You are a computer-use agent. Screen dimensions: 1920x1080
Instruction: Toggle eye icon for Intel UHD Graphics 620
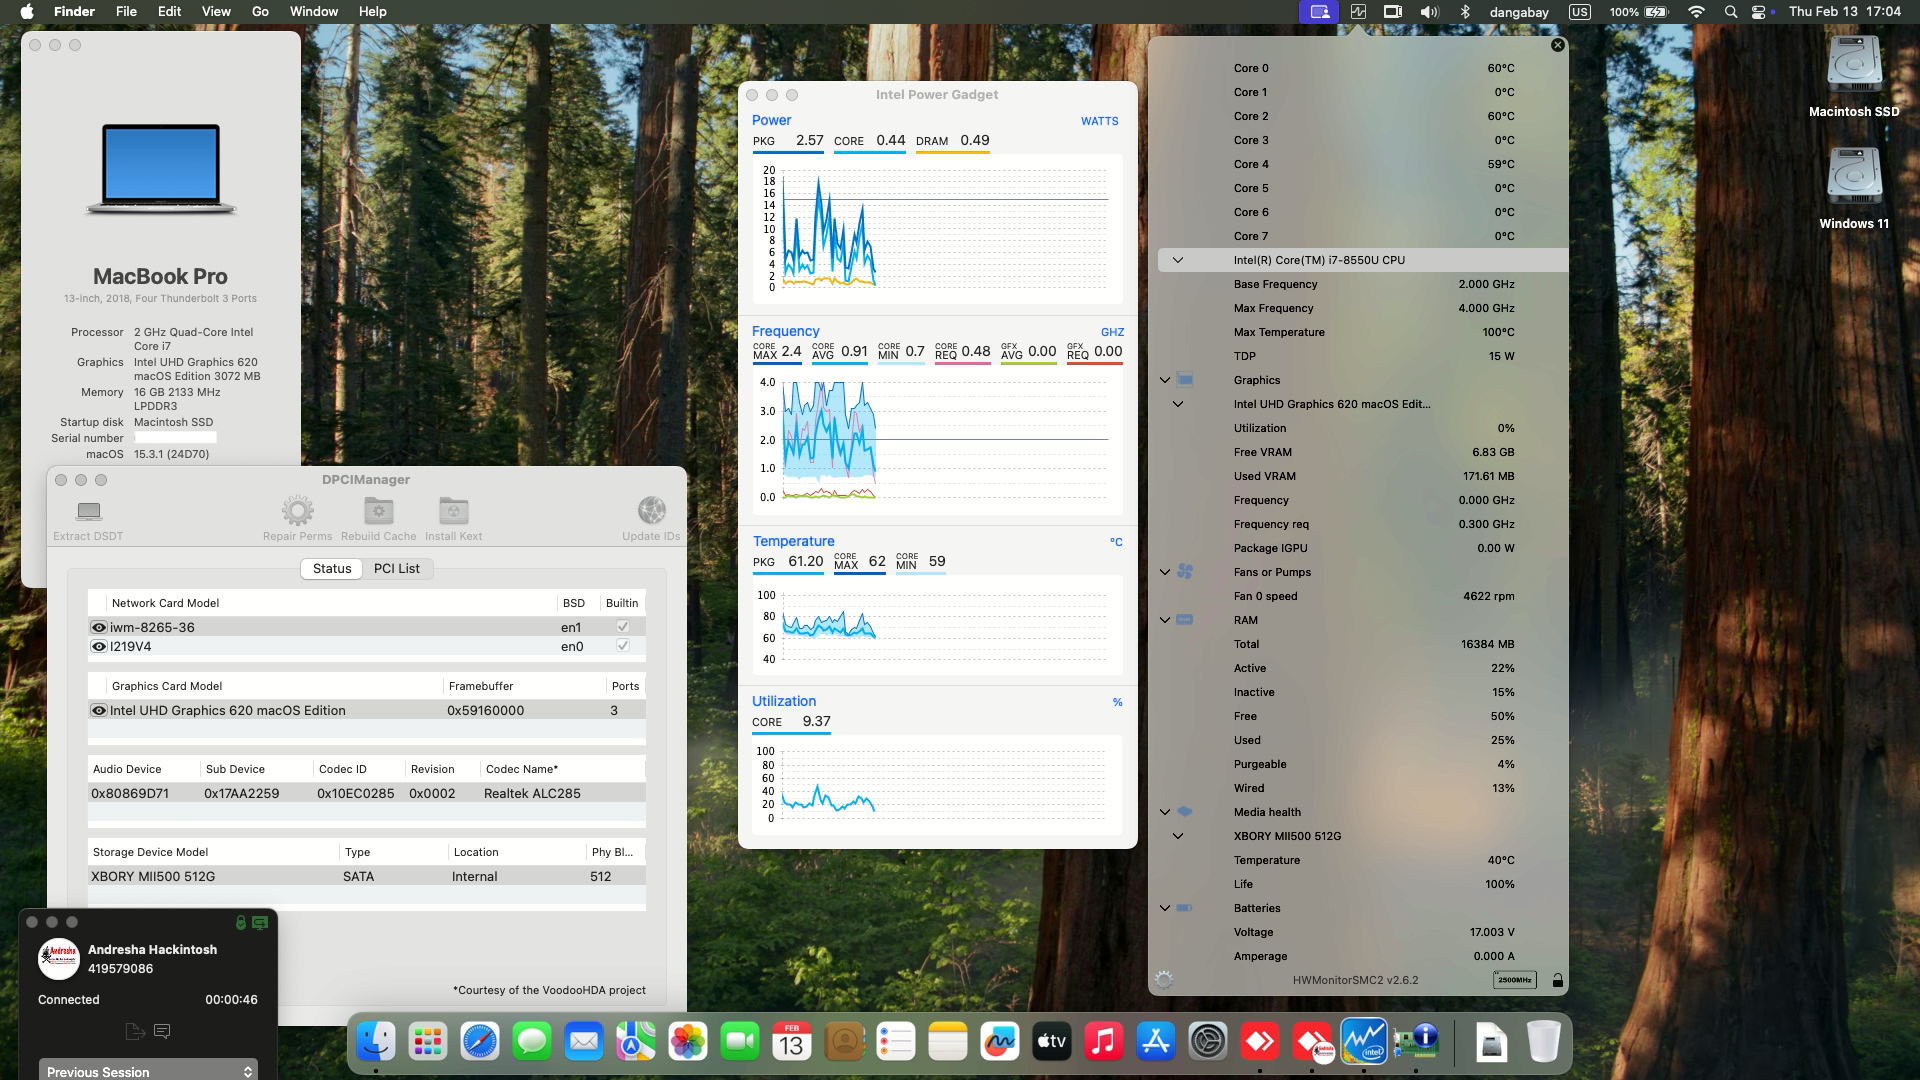pyautogui.click(x=98, y=710)
